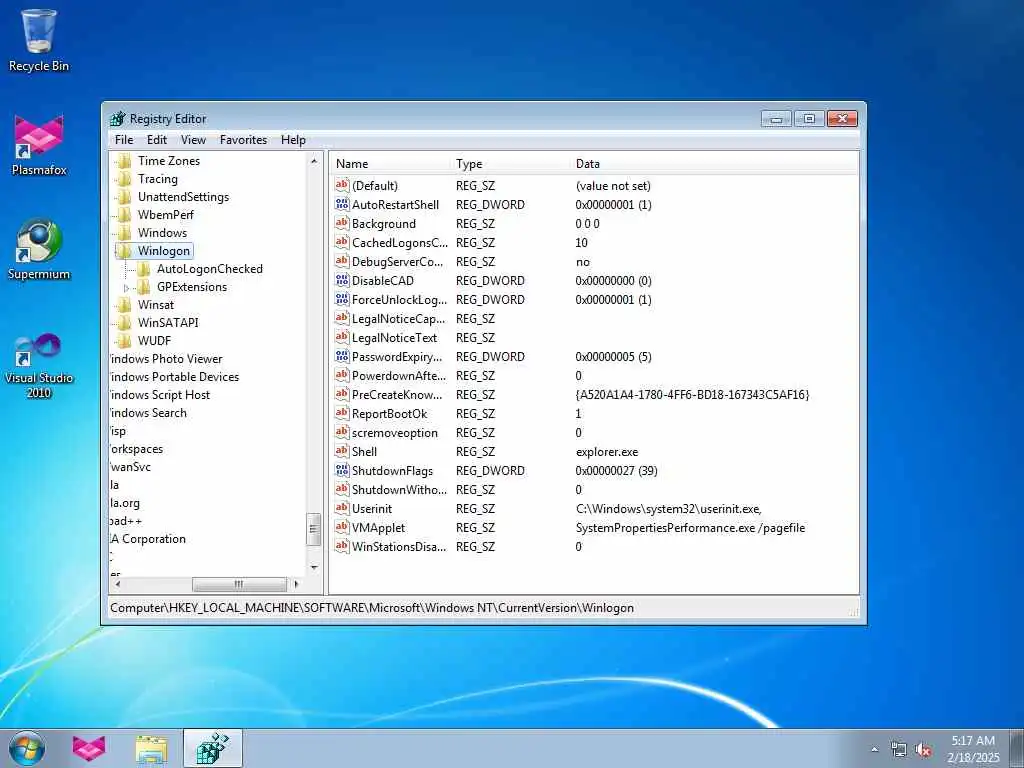Select the WinStationsDisa... value

(399, 547)
